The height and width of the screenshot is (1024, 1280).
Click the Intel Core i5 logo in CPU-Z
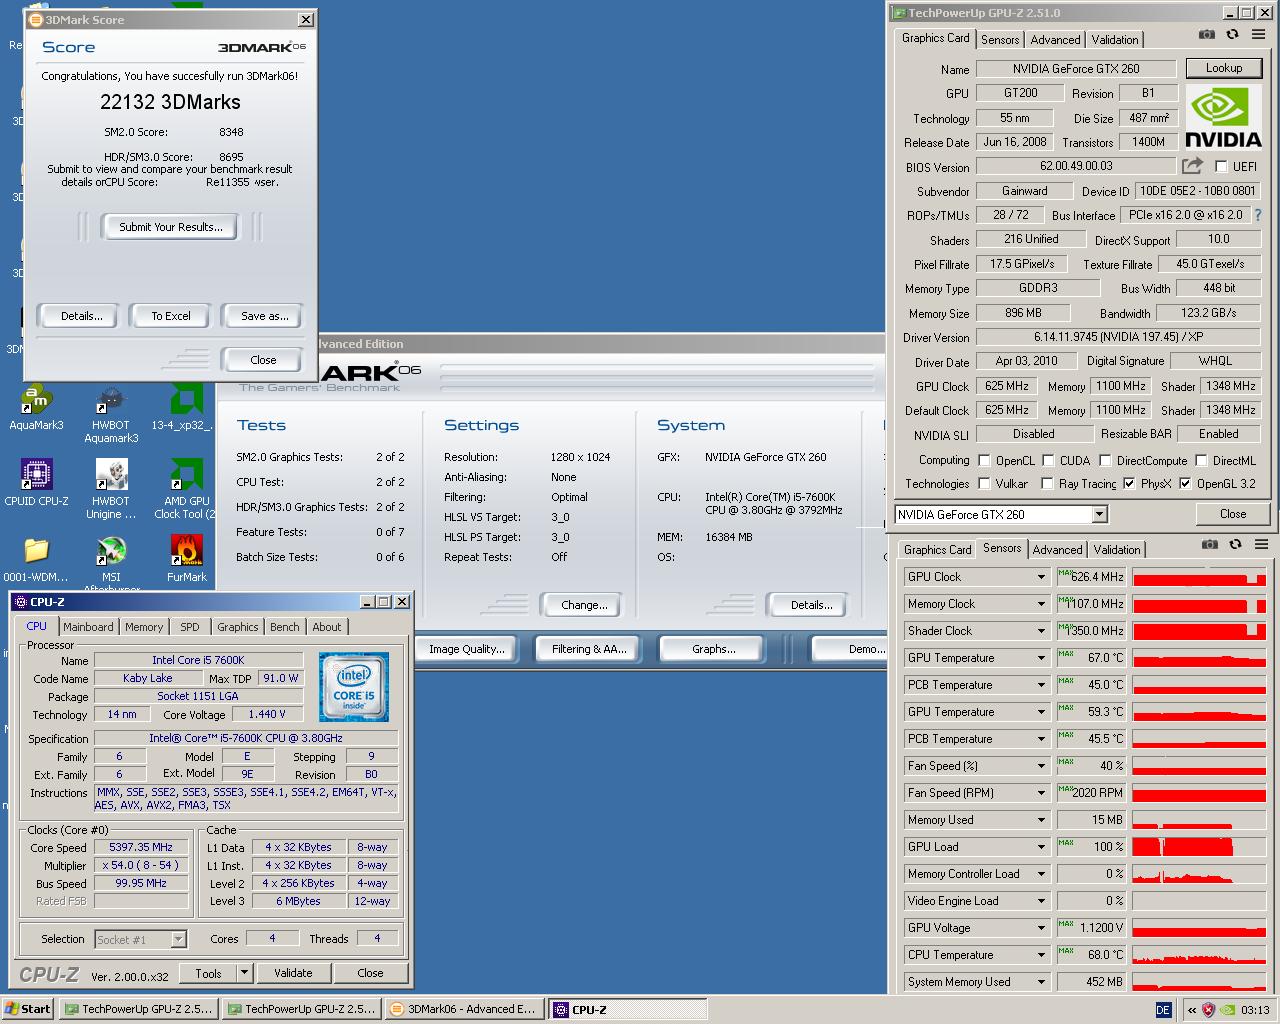click(353, 687)
